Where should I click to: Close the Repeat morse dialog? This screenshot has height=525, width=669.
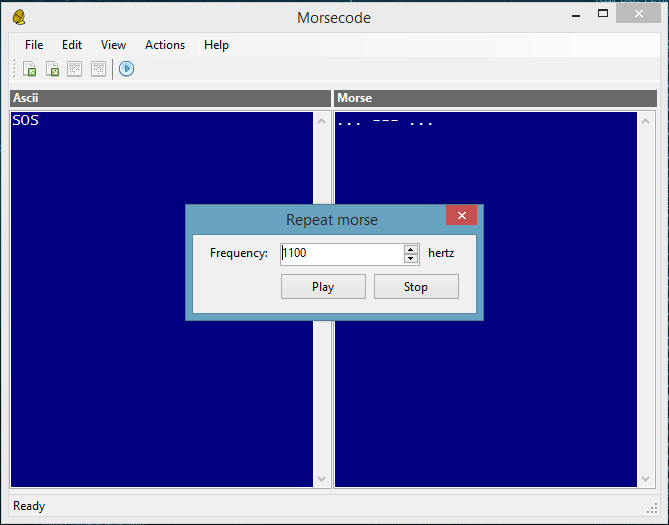coord(462,215)
